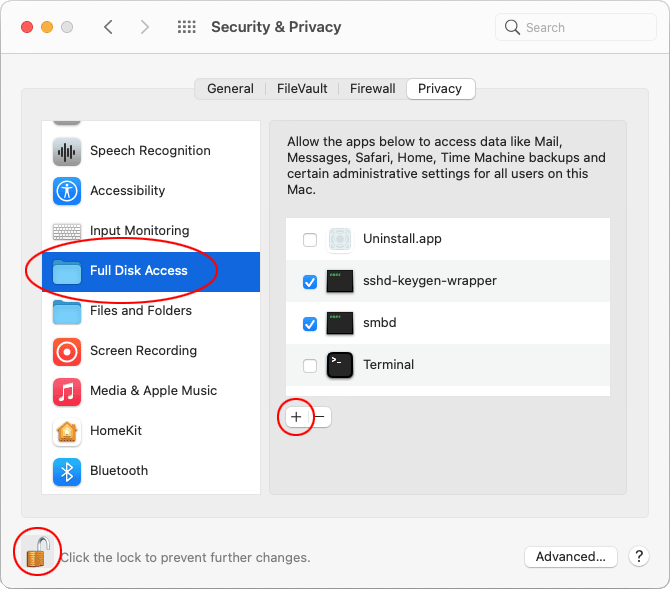Uncheck sshd-keygen-wrapper disk access
Image resolution: width=670 pixels, height=589 pixels.
pos(310,282)
